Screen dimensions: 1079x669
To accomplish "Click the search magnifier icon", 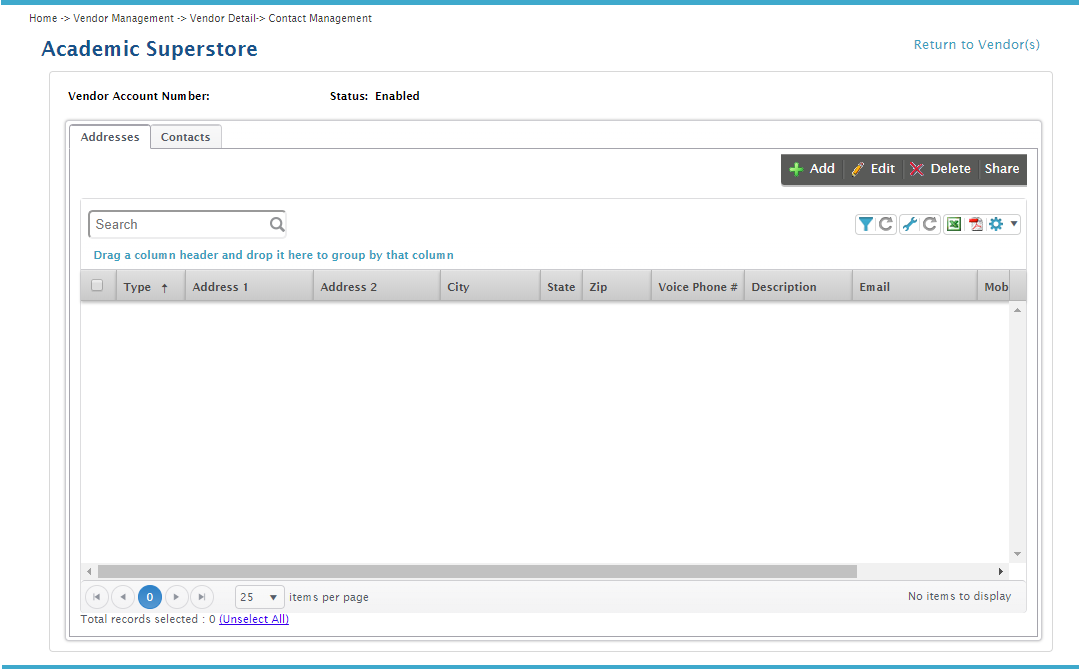I will click(x=277, y=224).
